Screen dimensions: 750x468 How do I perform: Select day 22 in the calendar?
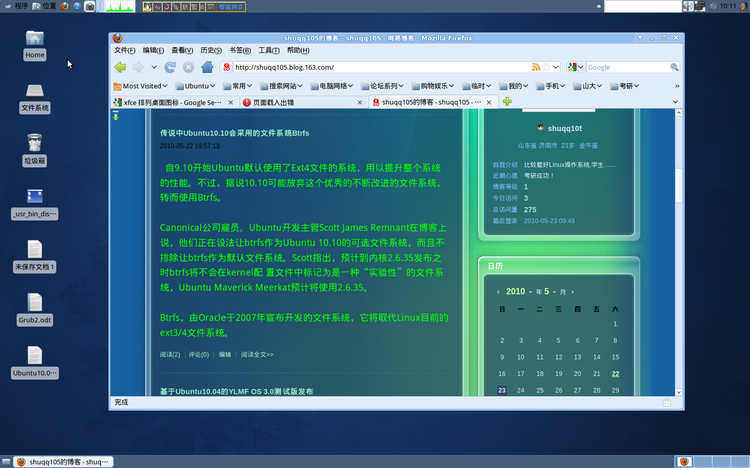pyautogui.click(x=615, y=374)
